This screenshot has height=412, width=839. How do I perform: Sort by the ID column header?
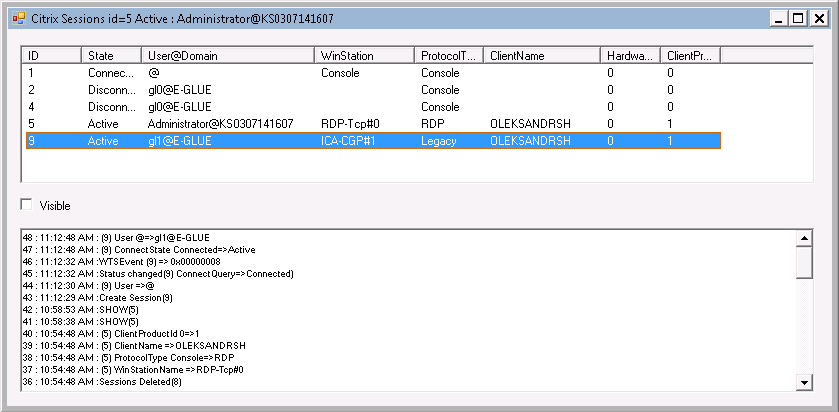click(x=51, y=56)
